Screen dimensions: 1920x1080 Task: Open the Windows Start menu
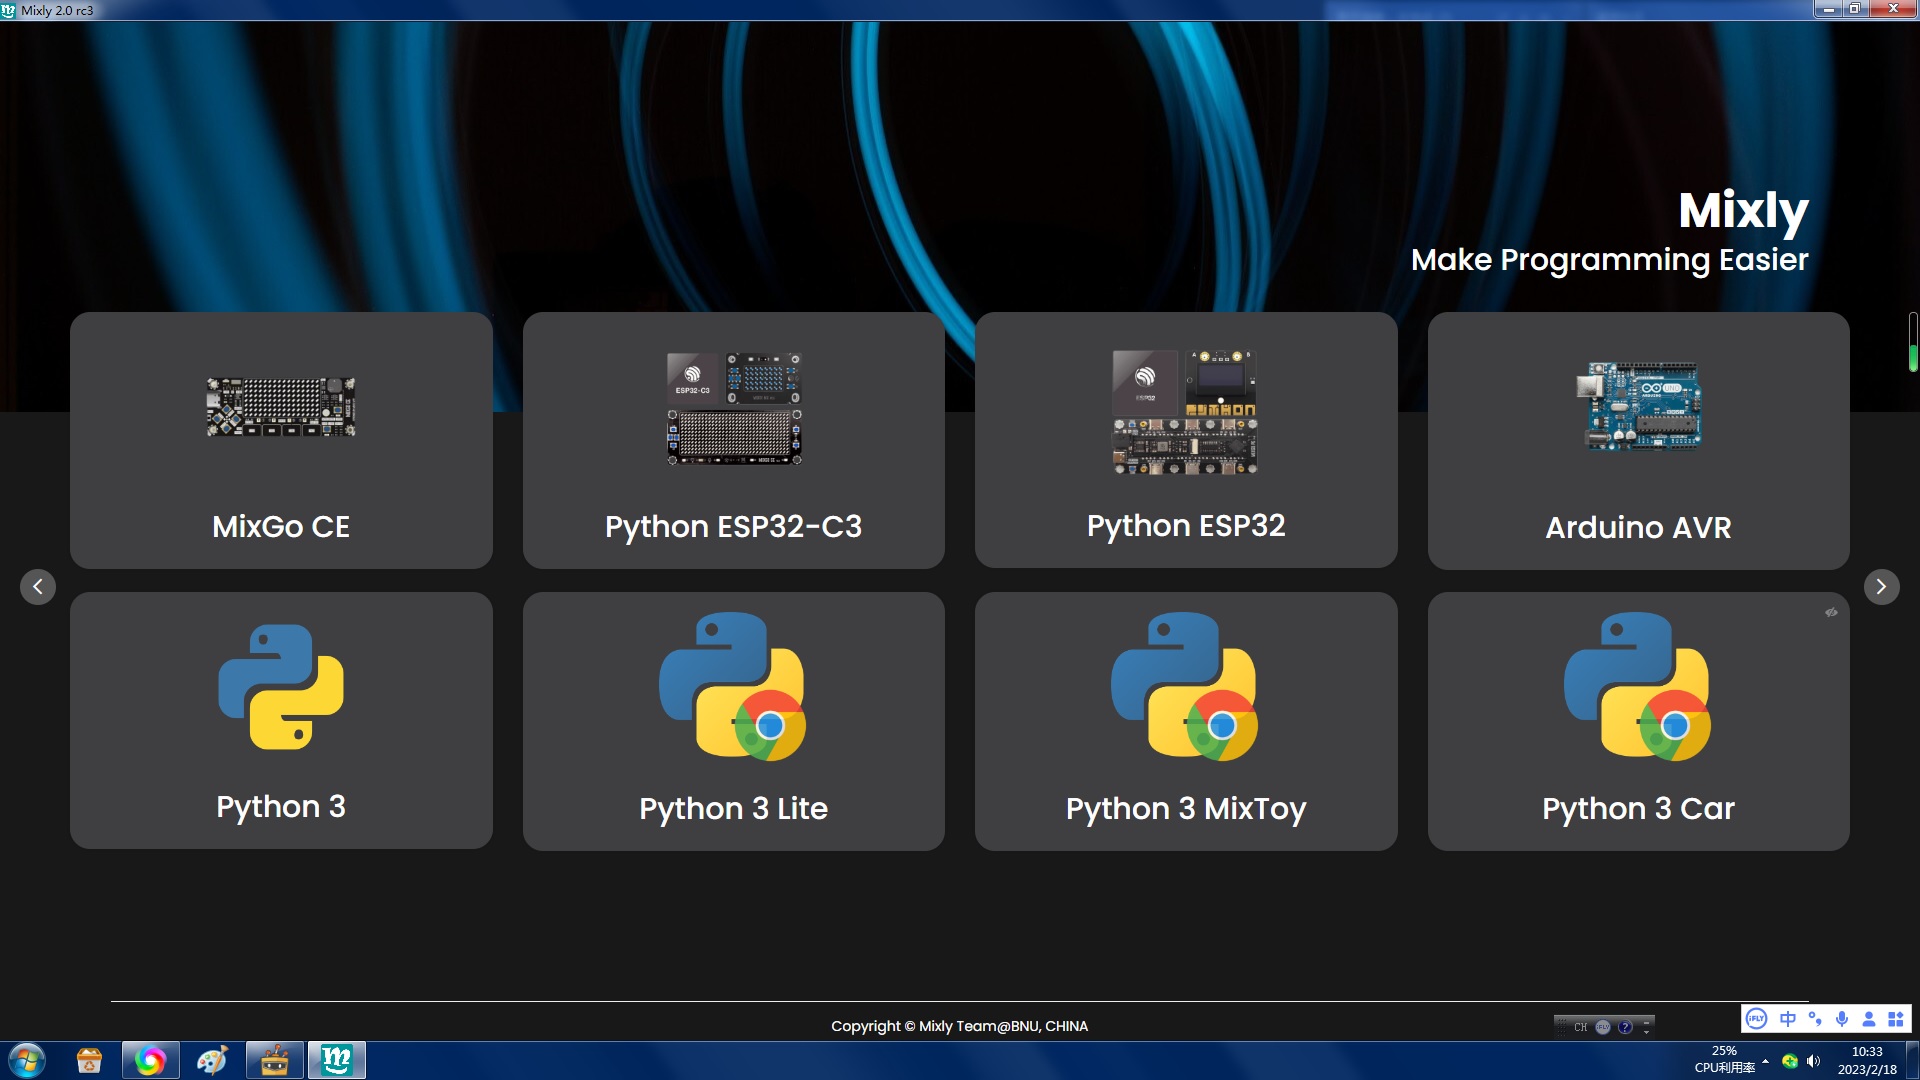[x=27, y=1060]
